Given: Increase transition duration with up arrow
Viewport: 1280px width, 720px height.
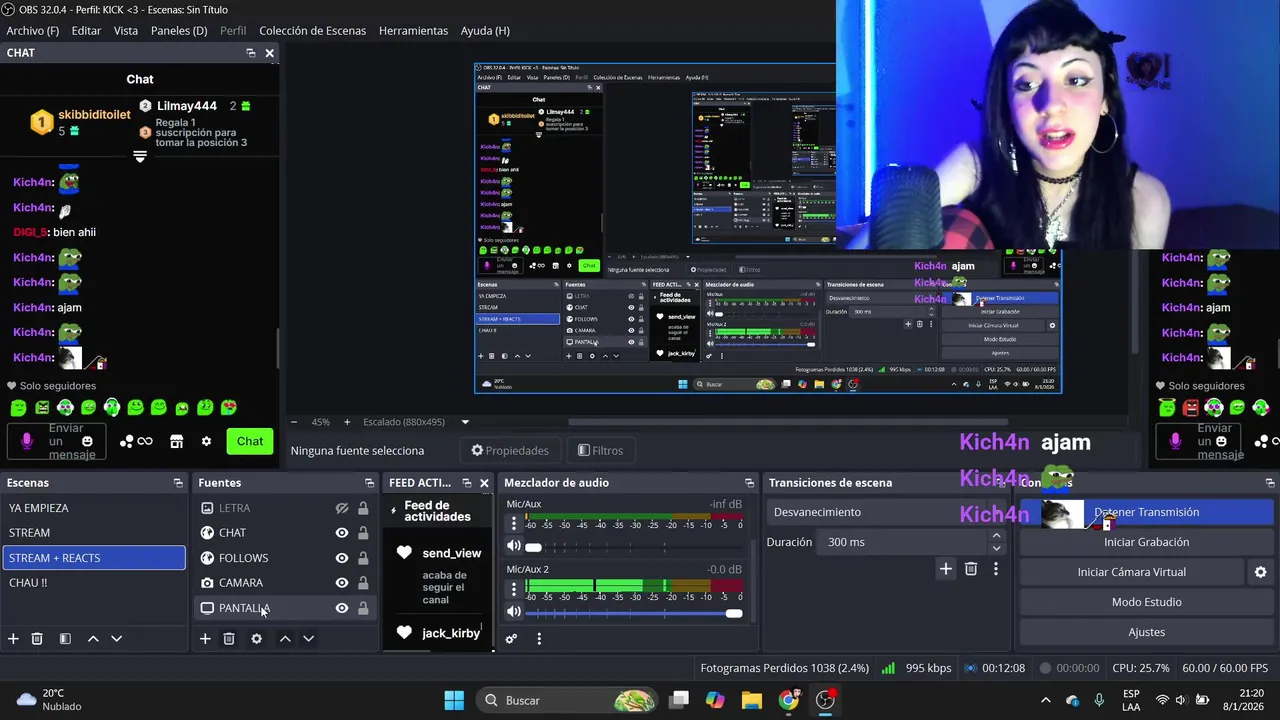Looking at the screenshot, I should click(996, 536).
